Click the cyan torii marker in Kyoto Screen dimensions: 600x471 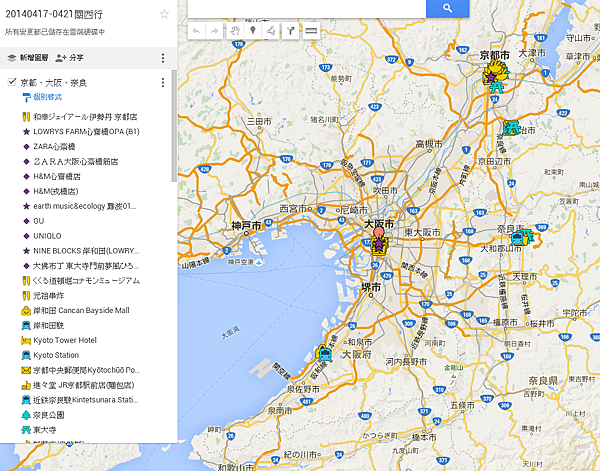click(497, 88)
